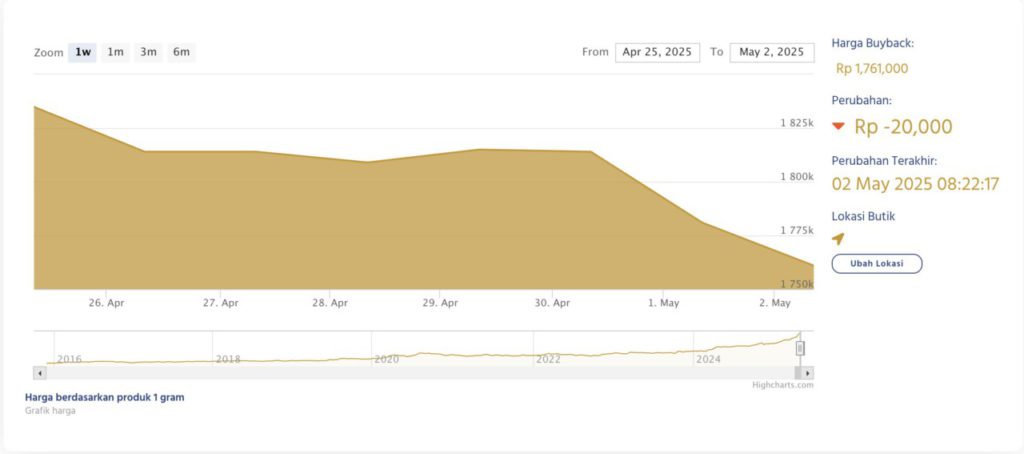Click the Rp 1,761,000 buyback price
The height and width of the screenshot is (454, 1024).
(x=872, y=69)
